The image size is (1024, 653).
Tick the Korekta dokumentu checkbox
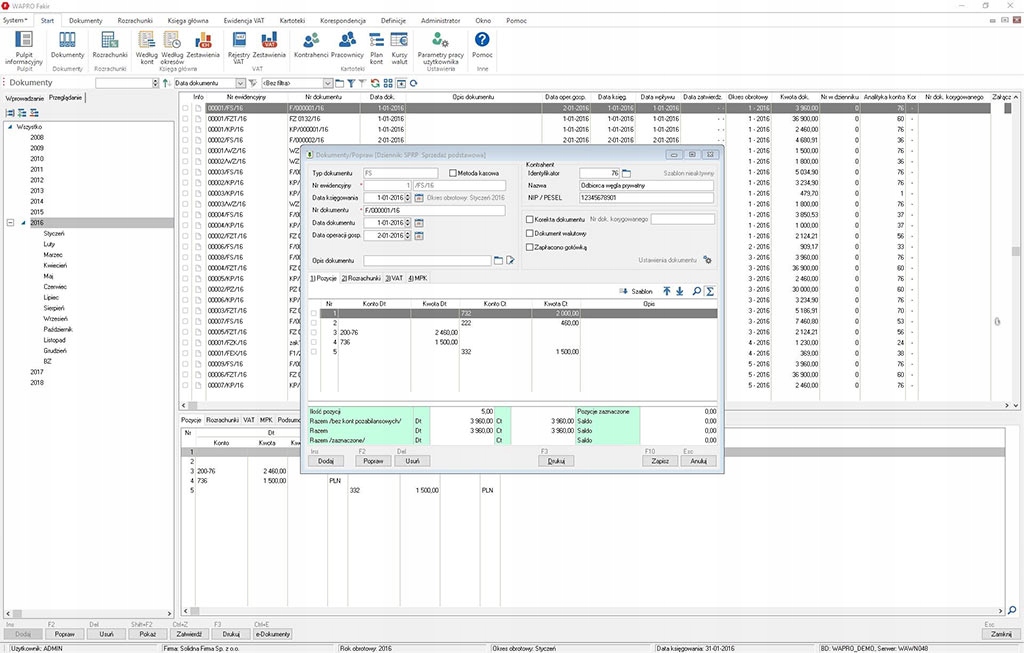pyautogui.click(x=530, y=219)
